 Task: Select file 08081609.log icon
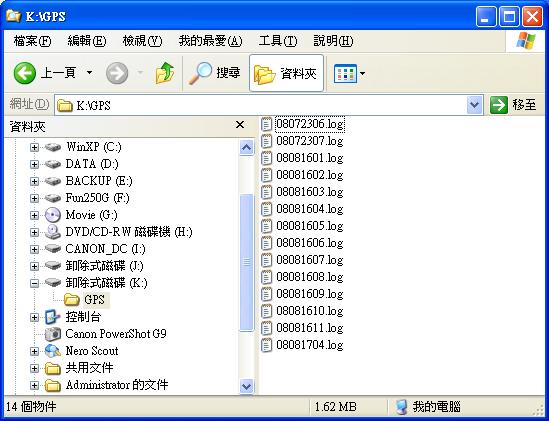[x=266, y=294]
